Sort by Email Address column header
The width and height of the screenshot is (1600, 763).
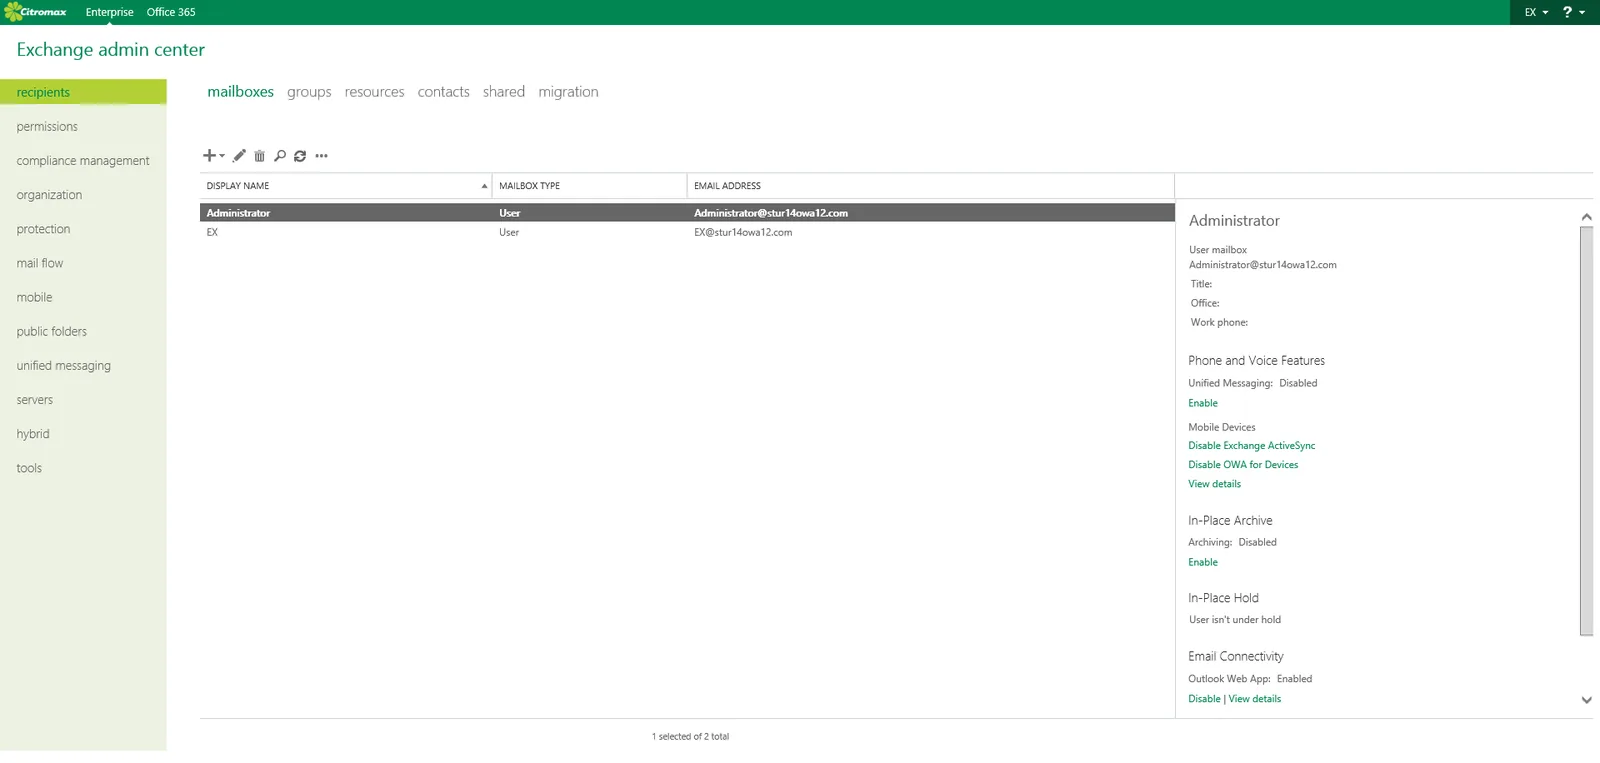pyautogui.click(x=931, y=186)
